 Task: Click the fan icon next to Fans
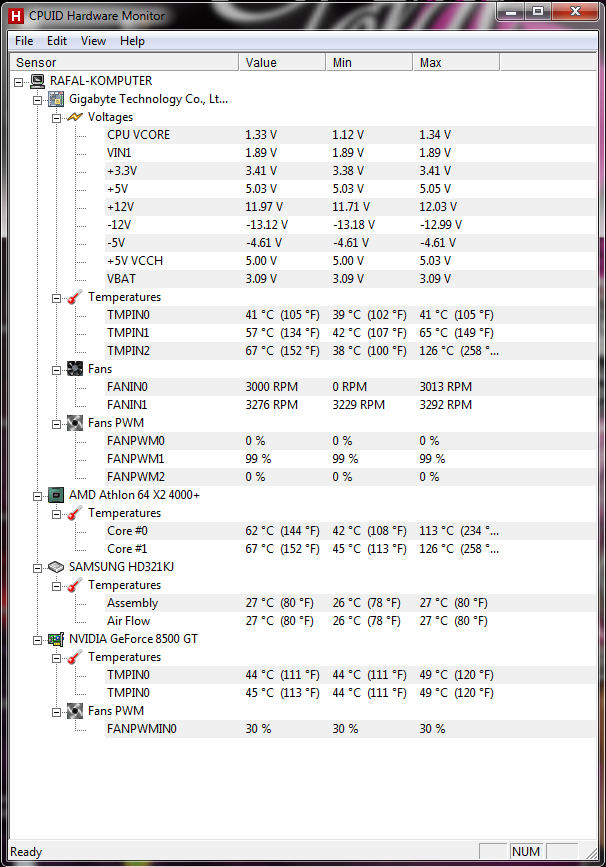(75, 369)
